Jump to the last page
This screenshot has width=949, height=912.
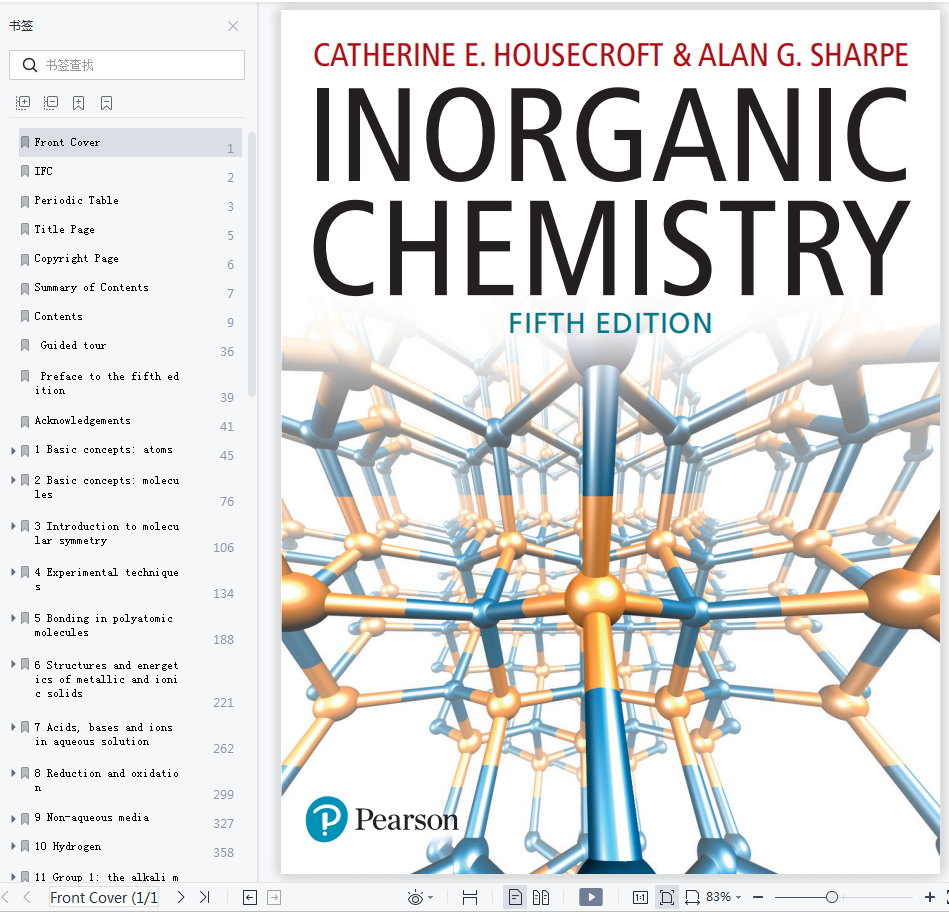[205, 897]
